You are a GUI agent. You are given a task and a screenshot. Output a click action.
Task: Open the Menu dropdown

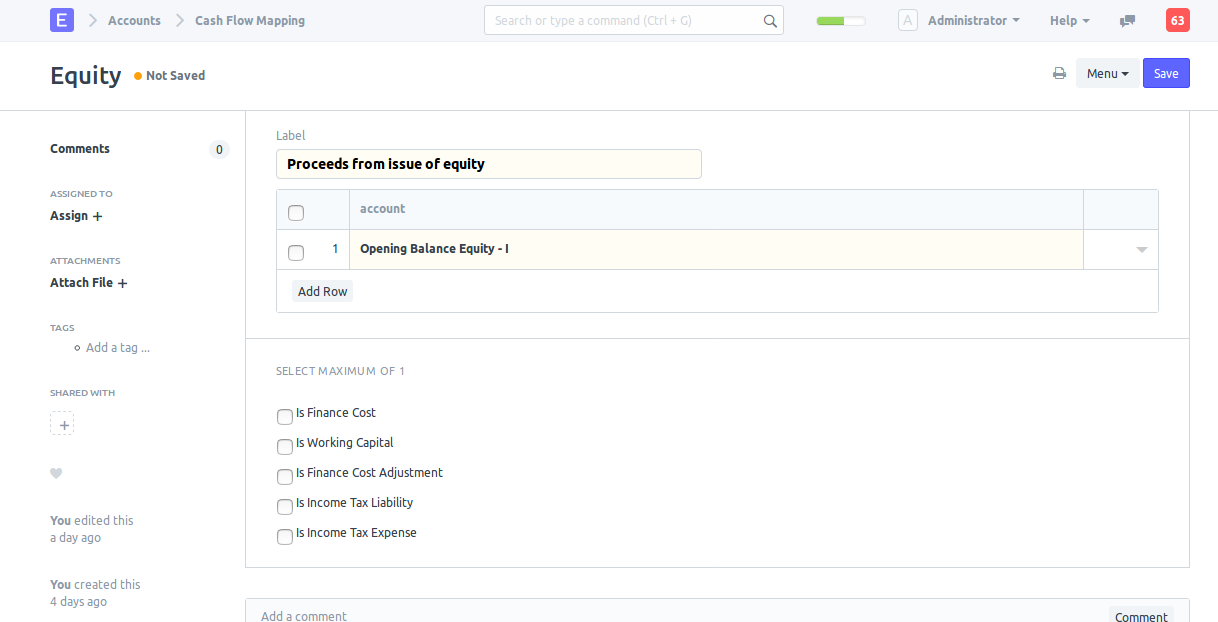tap(1107, 73)
